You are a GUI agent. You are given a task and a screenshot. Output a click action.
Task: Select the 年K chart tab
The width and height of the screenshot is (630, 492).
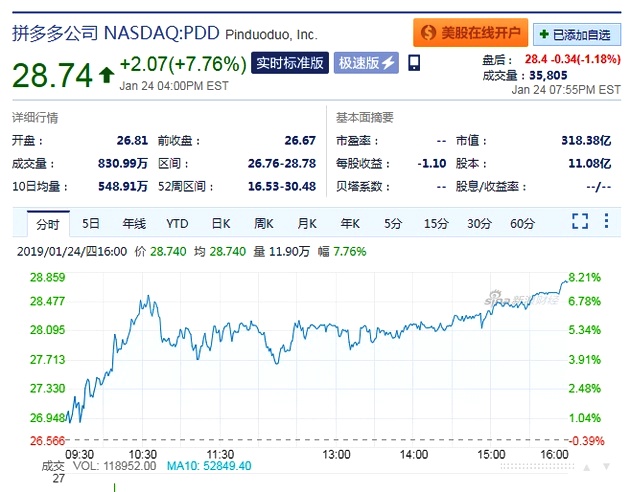coord(350,223)
